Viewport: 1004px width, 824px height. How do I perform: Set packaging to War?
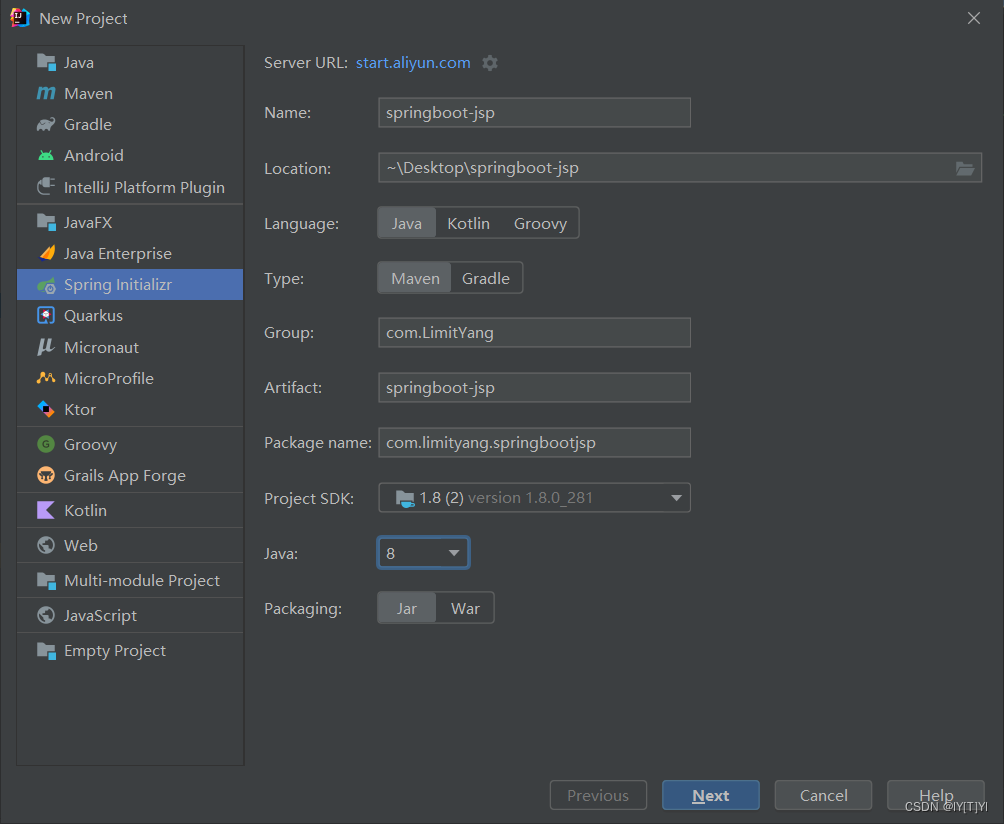pos(465,608)
